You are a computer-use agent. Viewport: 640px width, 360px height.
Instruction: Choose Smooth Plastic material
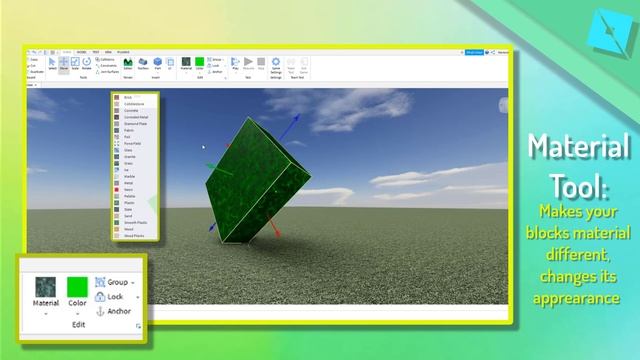135,222
